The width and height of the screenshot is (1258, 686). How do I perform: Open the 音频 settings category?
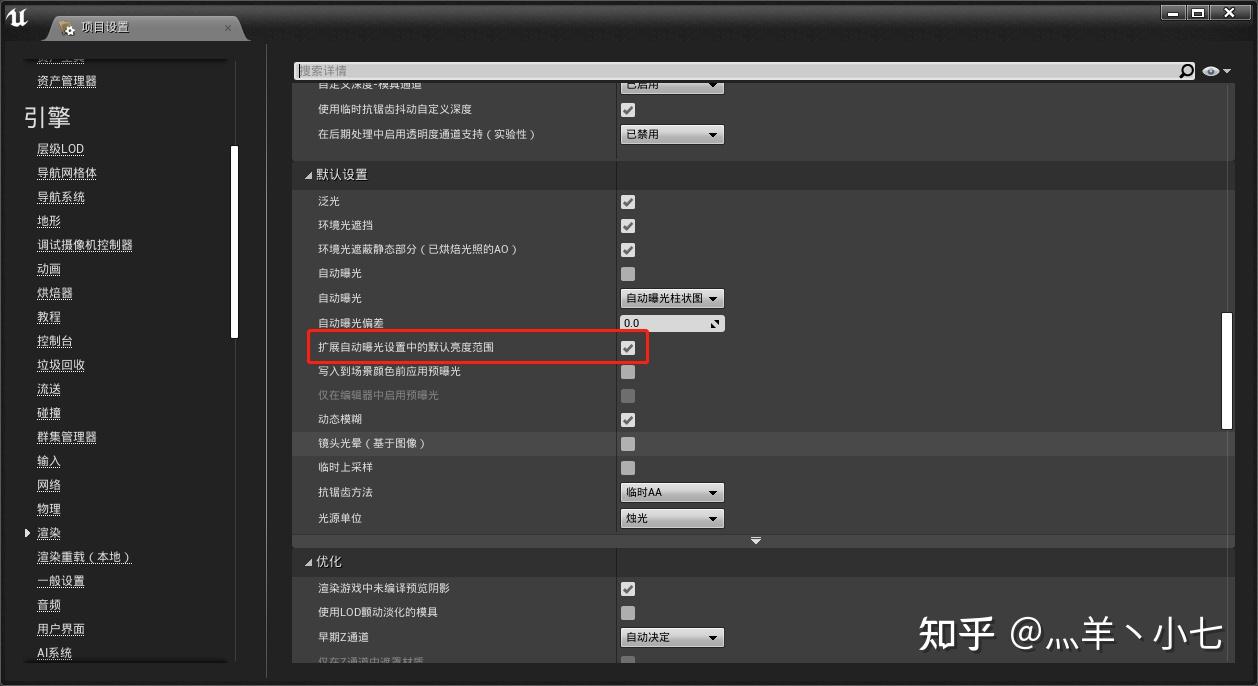tap(48, 604)
